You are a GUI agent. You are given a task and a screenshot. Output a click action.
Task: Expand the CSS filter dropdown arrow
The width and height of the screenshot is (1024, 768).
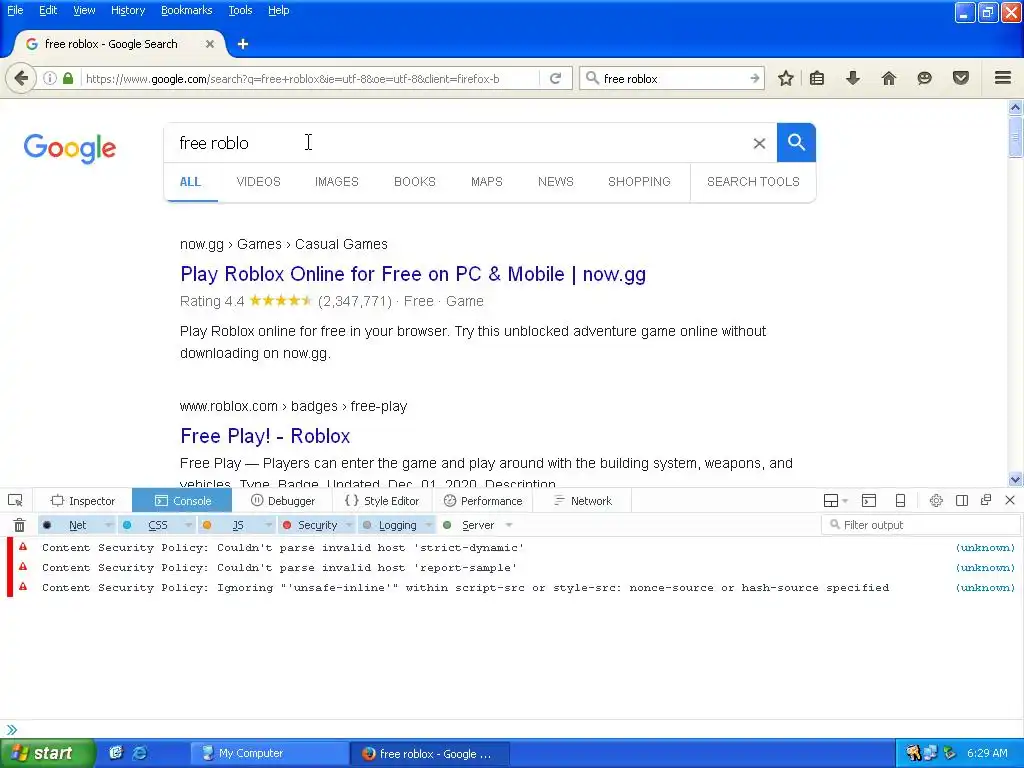(188, 525)
